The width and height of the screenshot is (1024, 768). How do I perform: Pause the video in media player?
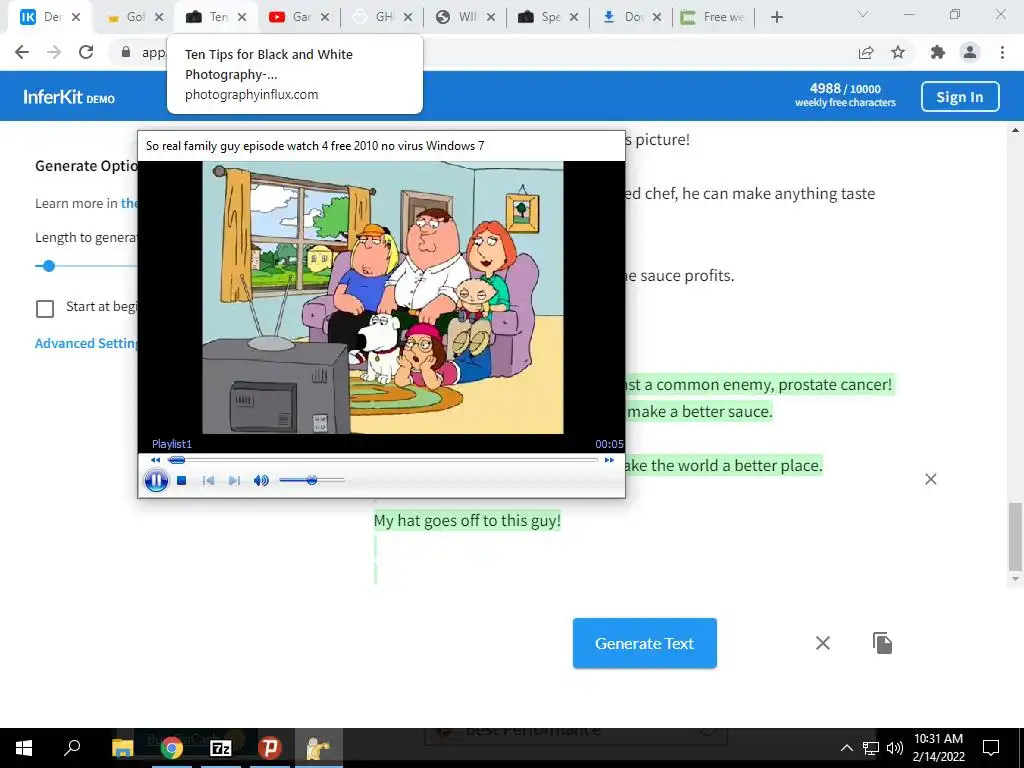point(156,481)
